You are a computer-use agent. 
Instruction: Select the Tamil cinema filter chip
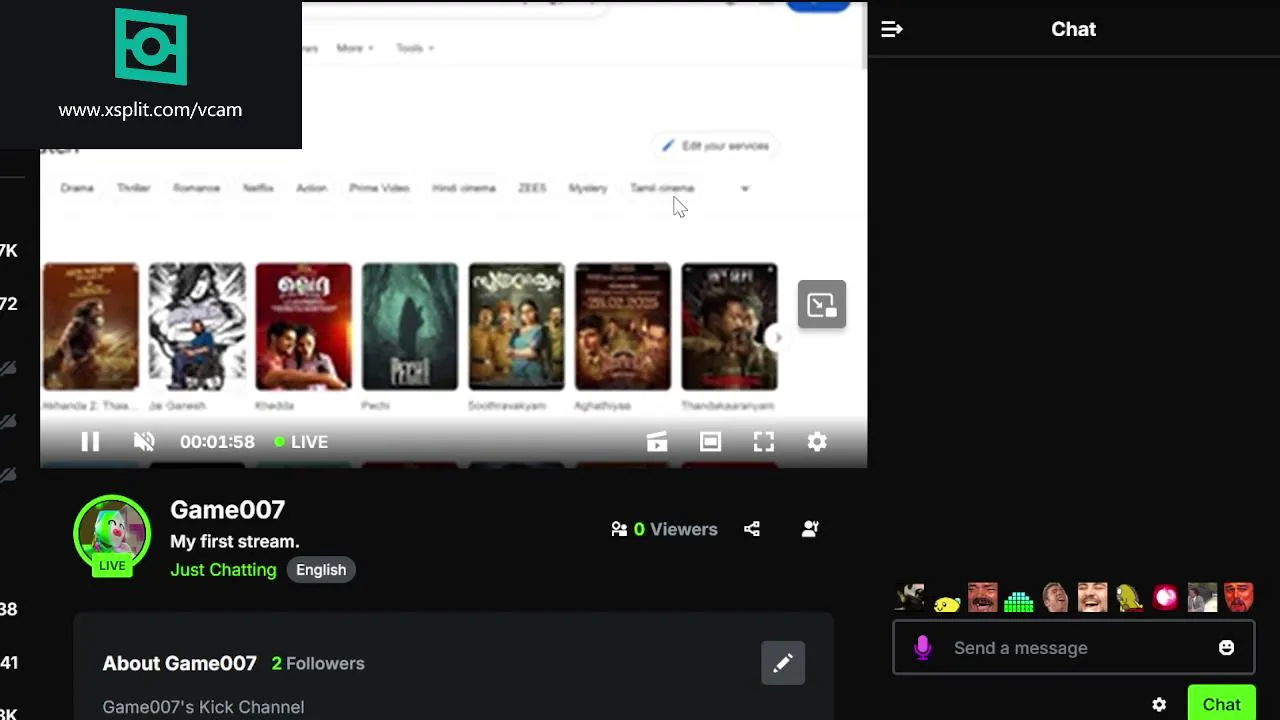(x=662, y=188)
